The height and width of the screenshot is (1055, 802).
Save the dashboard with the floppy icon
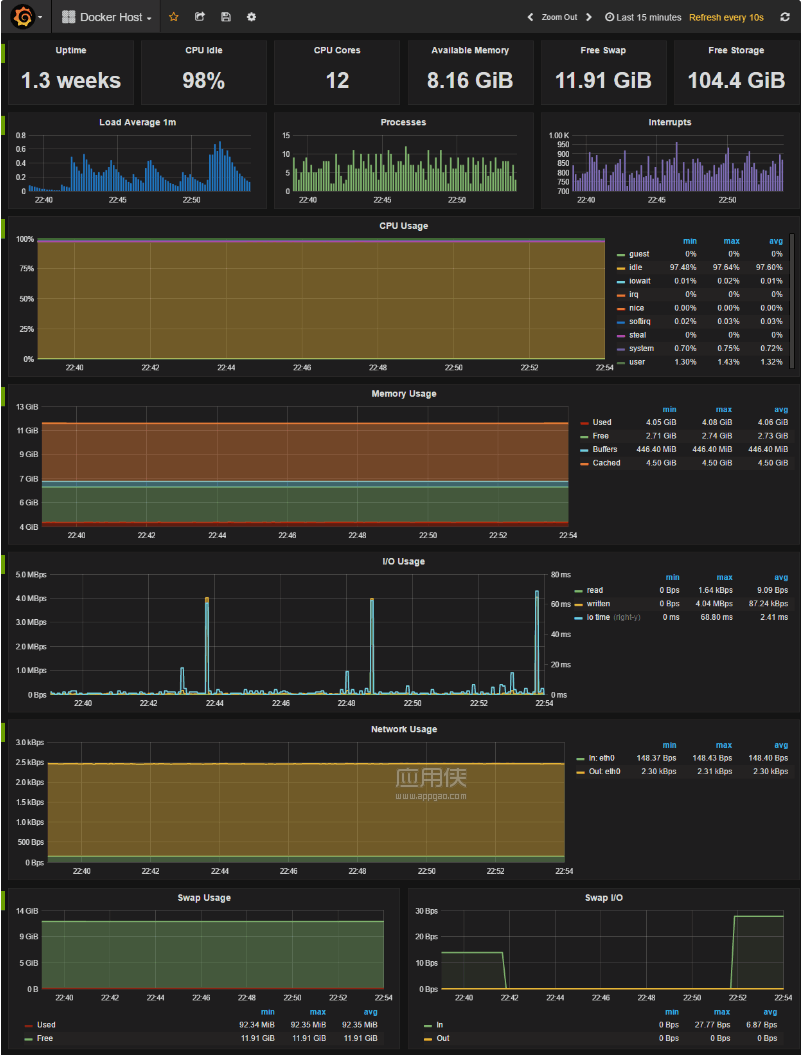[x=226, y=17]
